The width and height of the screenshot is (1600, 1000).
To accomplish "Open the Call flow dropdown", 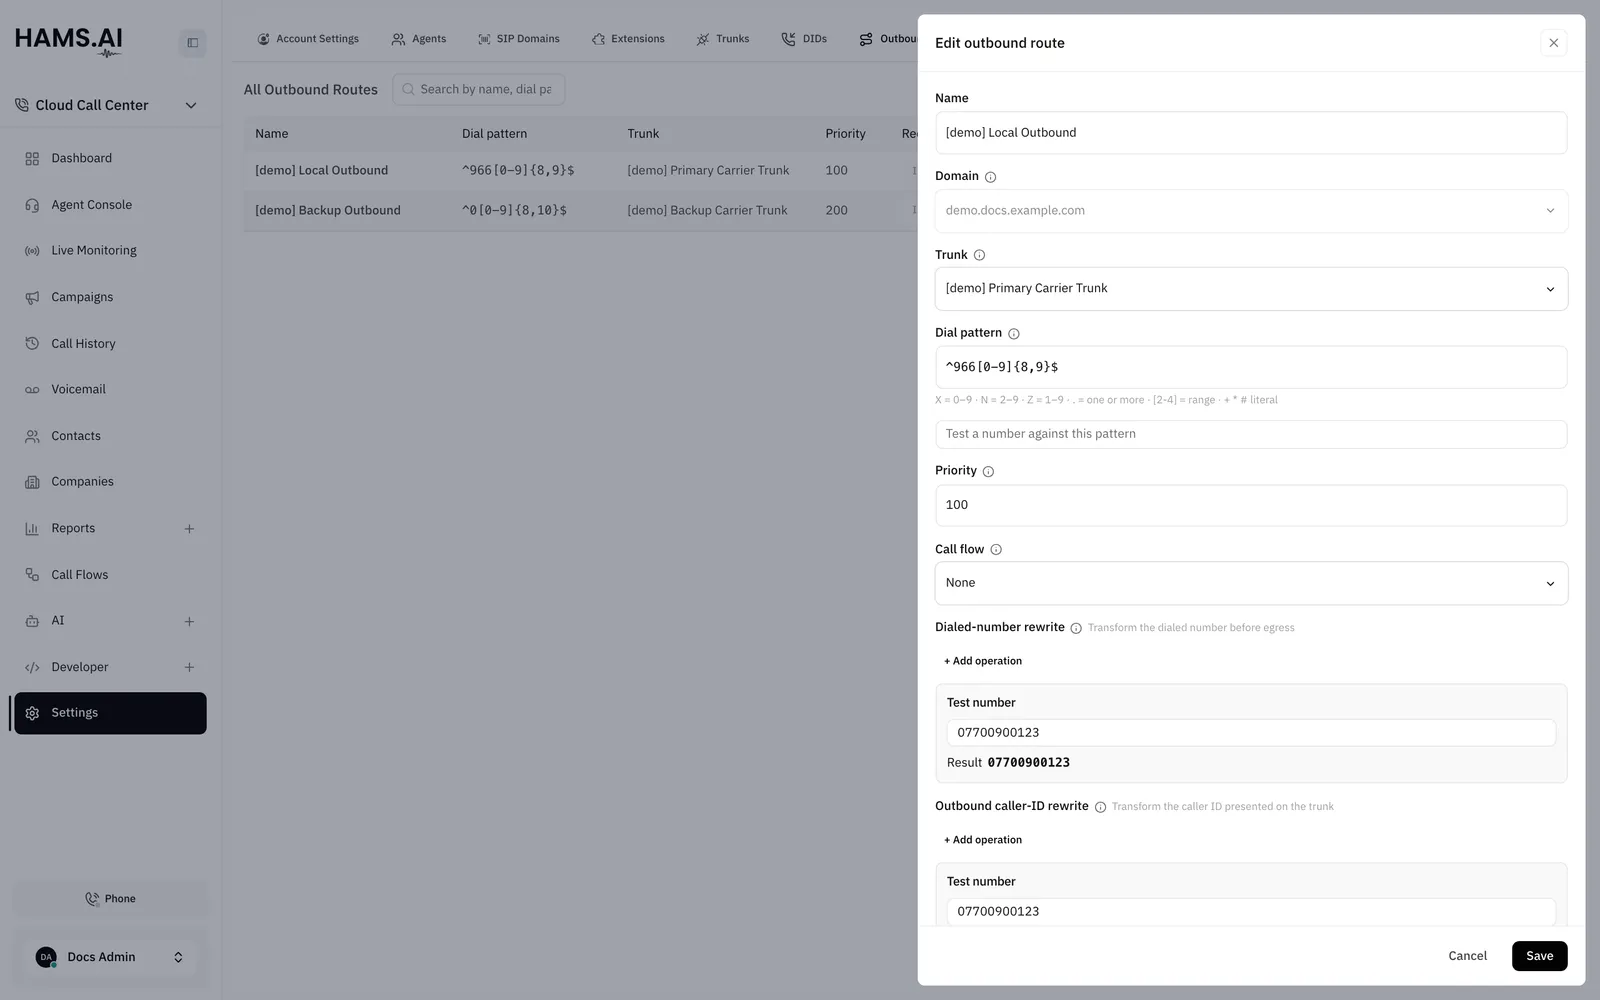I will click(1251, 583).
